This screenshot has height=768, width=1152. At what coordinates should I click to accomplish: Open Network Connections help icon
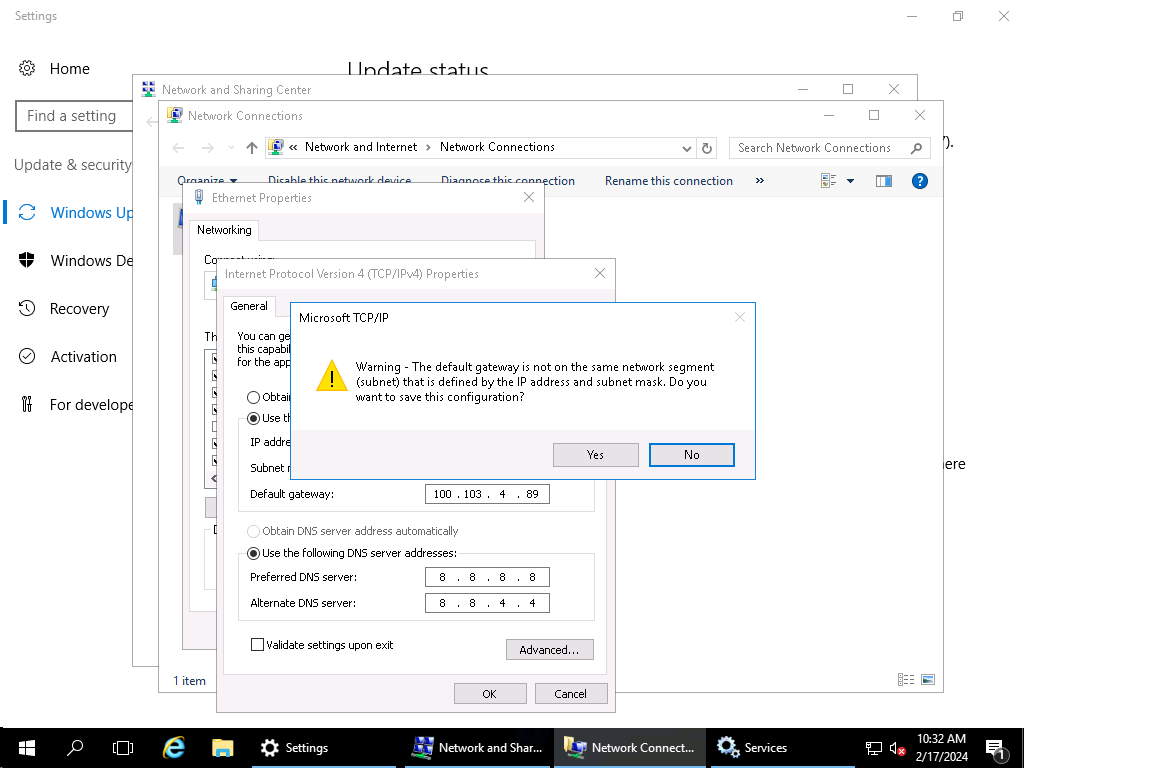(920, 181)
